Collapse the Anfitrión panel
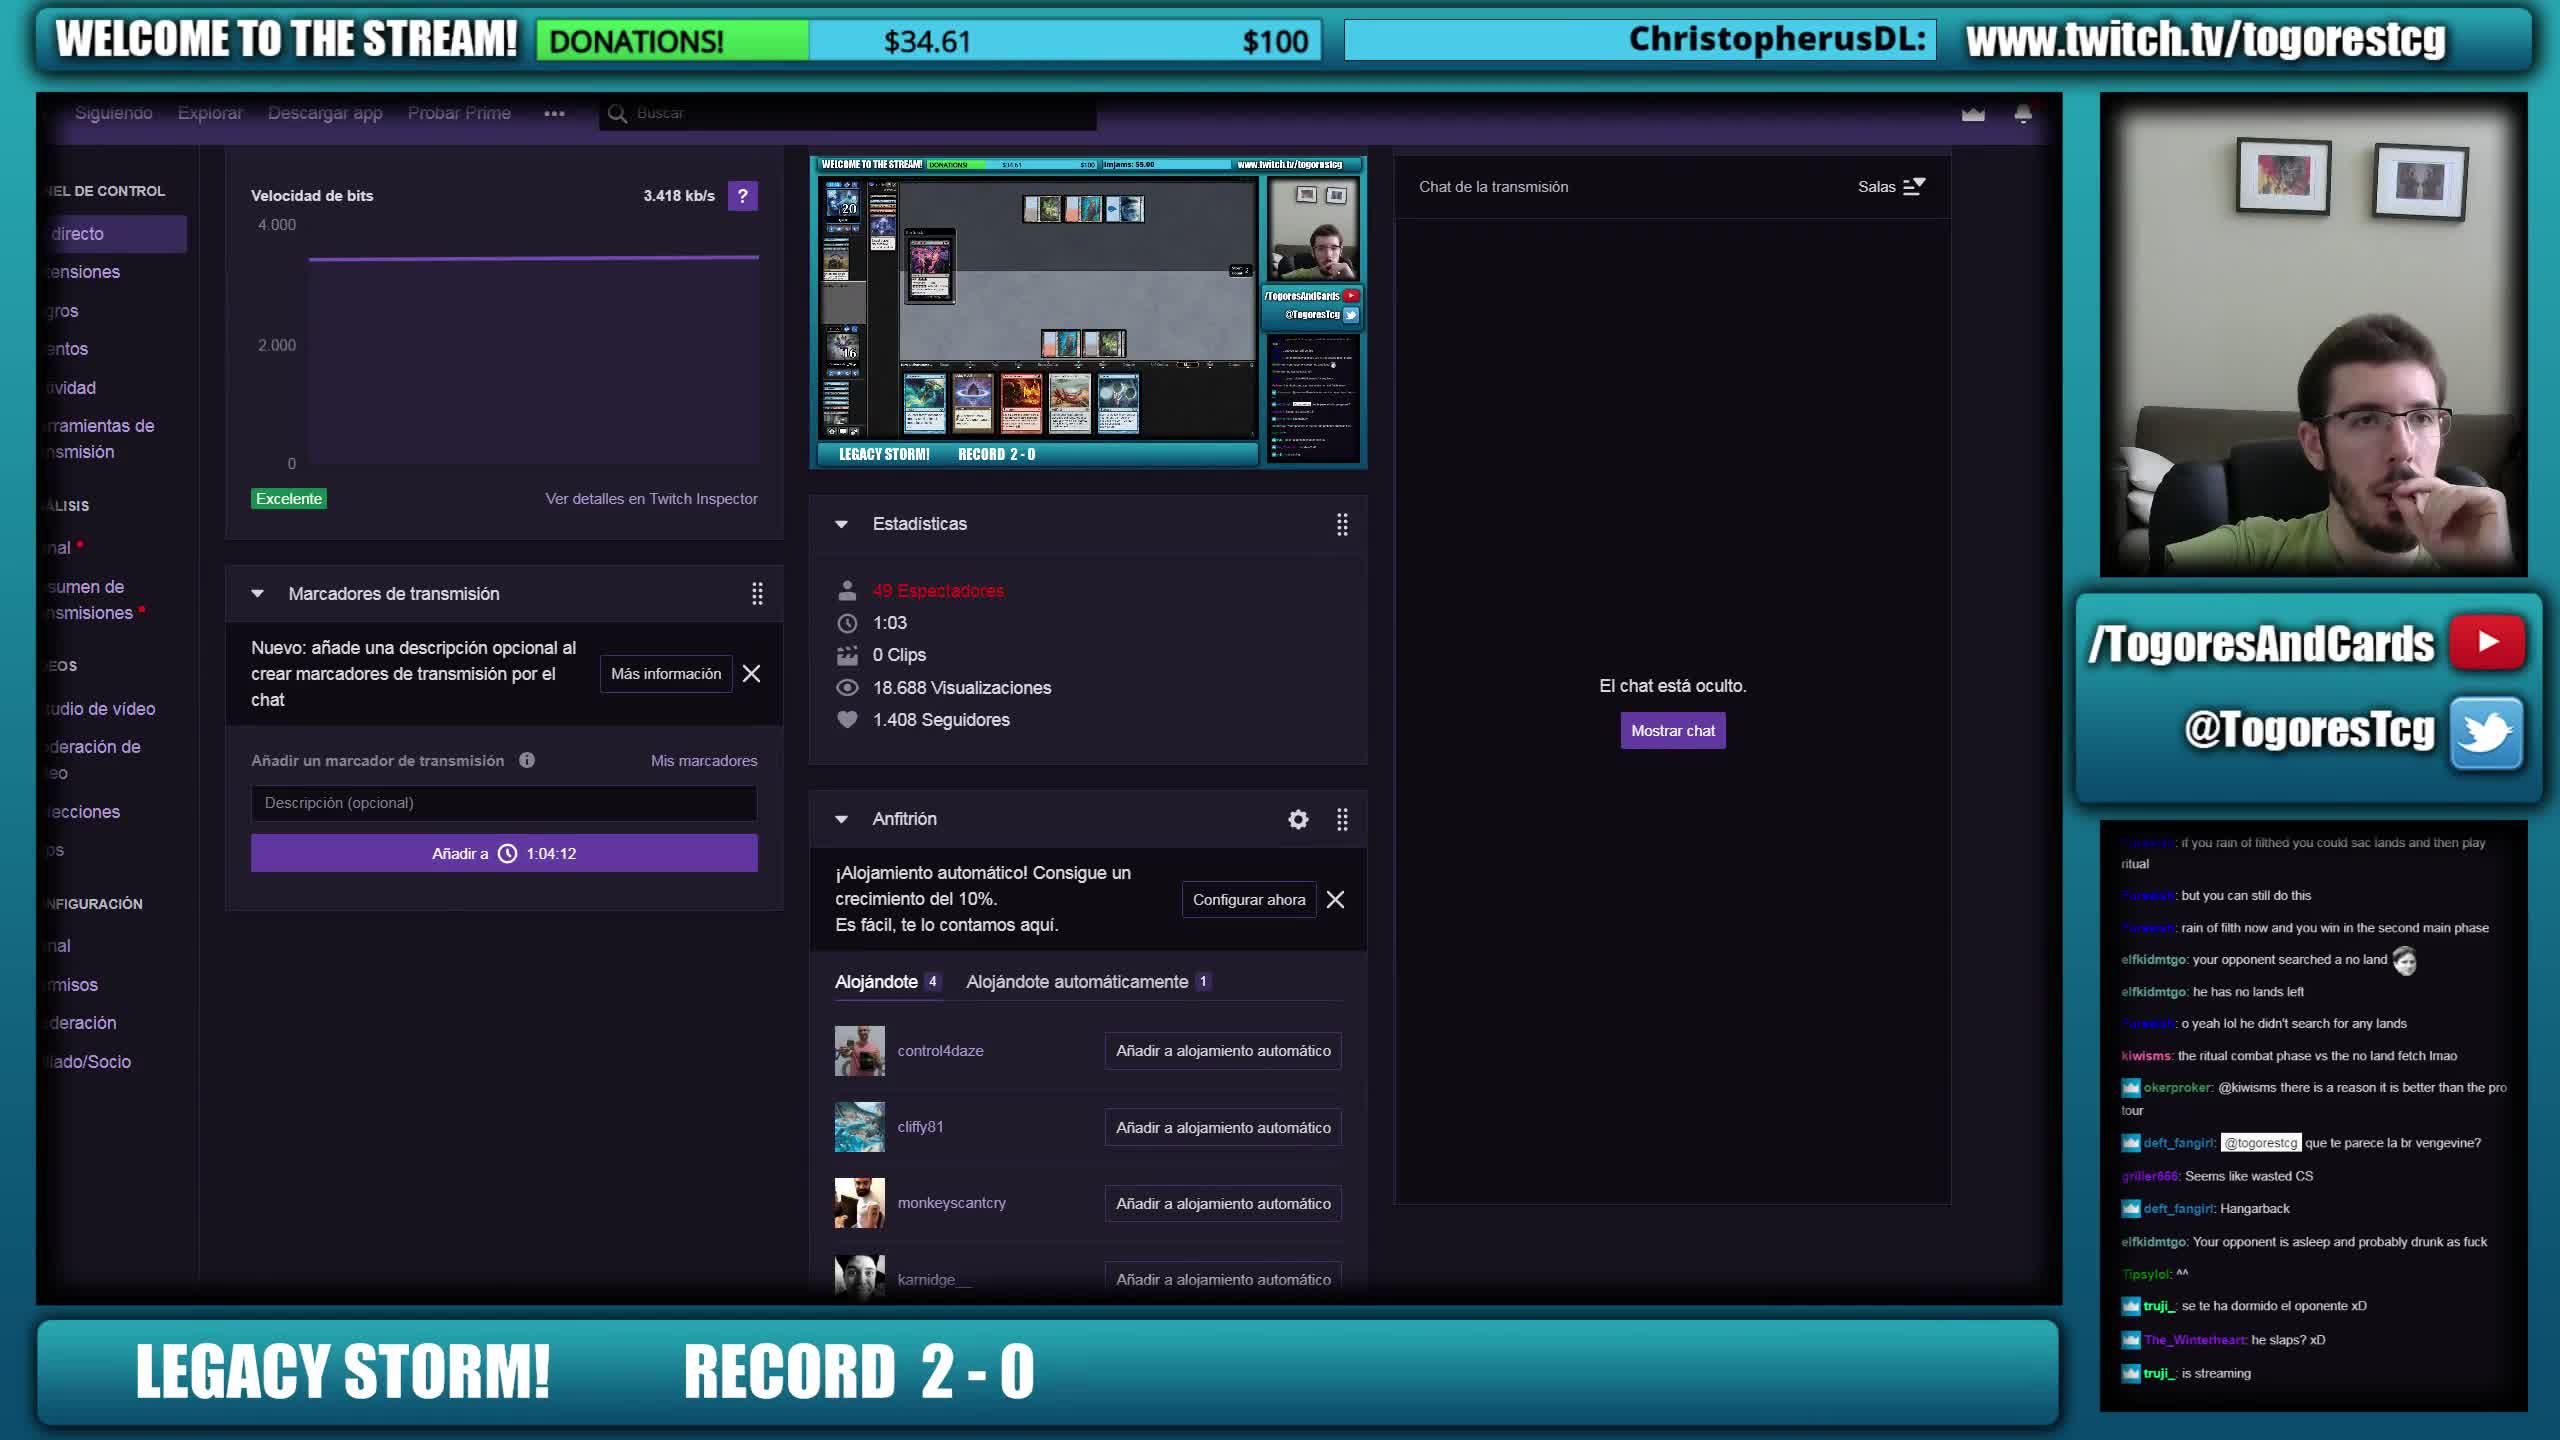This screenshot has height=1440, width=2560. (x=841, y=819)
